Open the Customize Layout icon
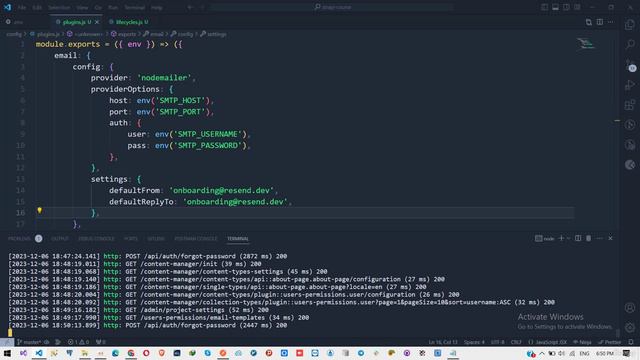 click(x=577, y=7)
